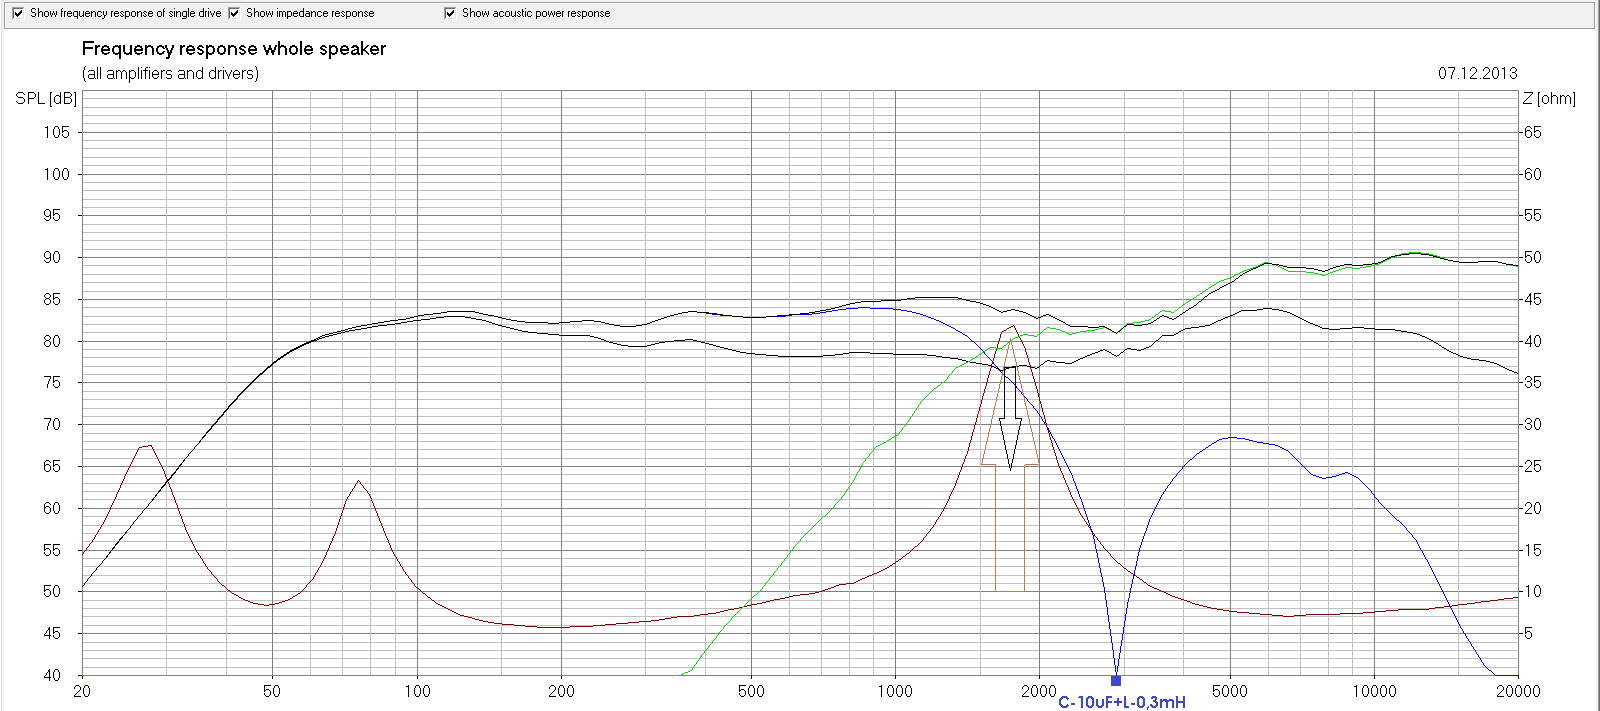Click the blue curve's hump near 5000 Hz
This screenshot has height=711, width=1600.
(1231, 437)
